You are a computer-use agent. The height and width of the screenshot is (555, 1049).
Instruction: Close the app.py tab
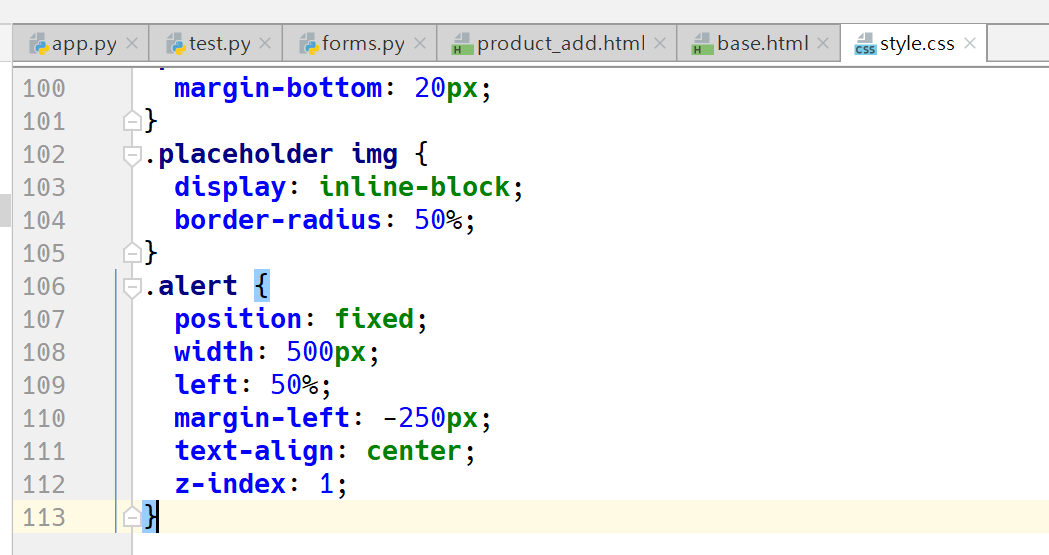coord(132,43)
